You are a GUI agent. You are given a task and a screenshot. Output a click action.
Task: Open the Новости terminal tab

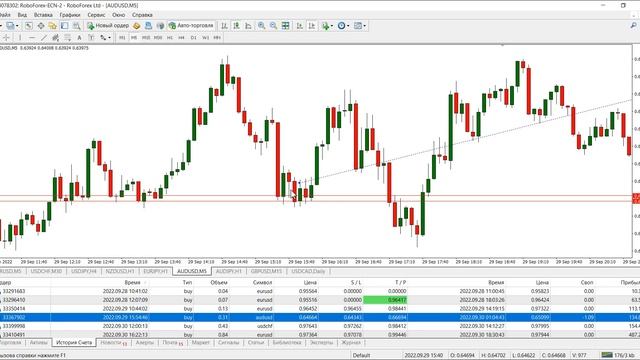[113, 343]
